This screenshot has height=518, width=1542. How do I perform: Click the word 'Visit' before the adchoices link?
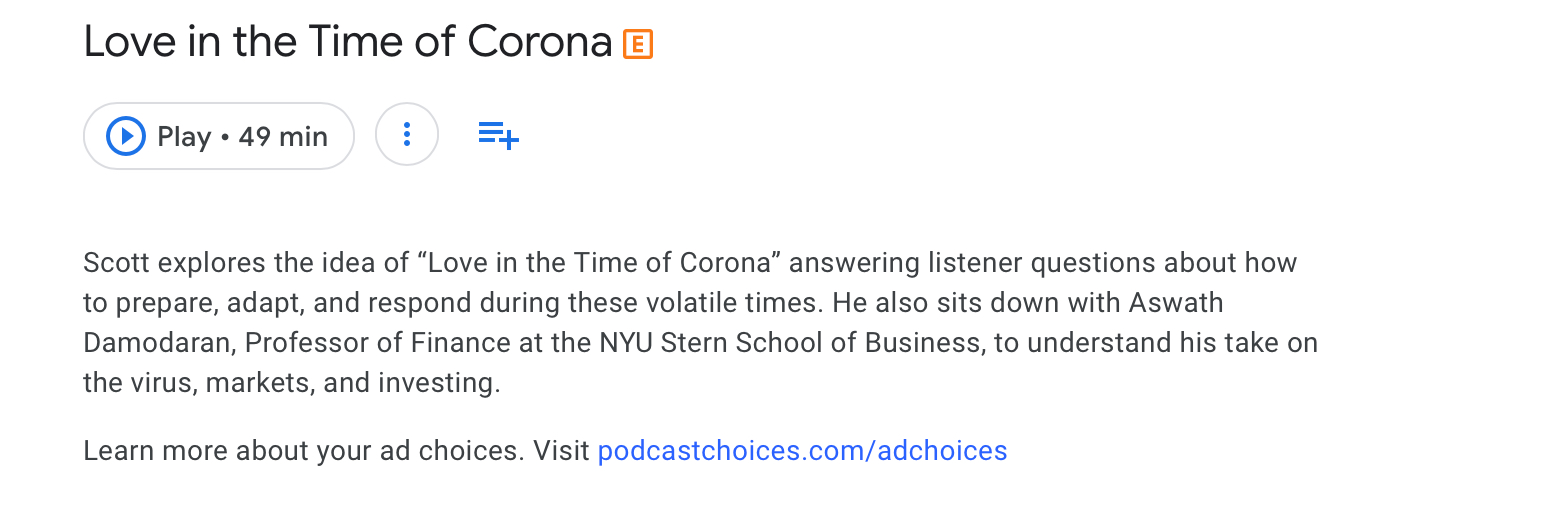click(561, 451)
